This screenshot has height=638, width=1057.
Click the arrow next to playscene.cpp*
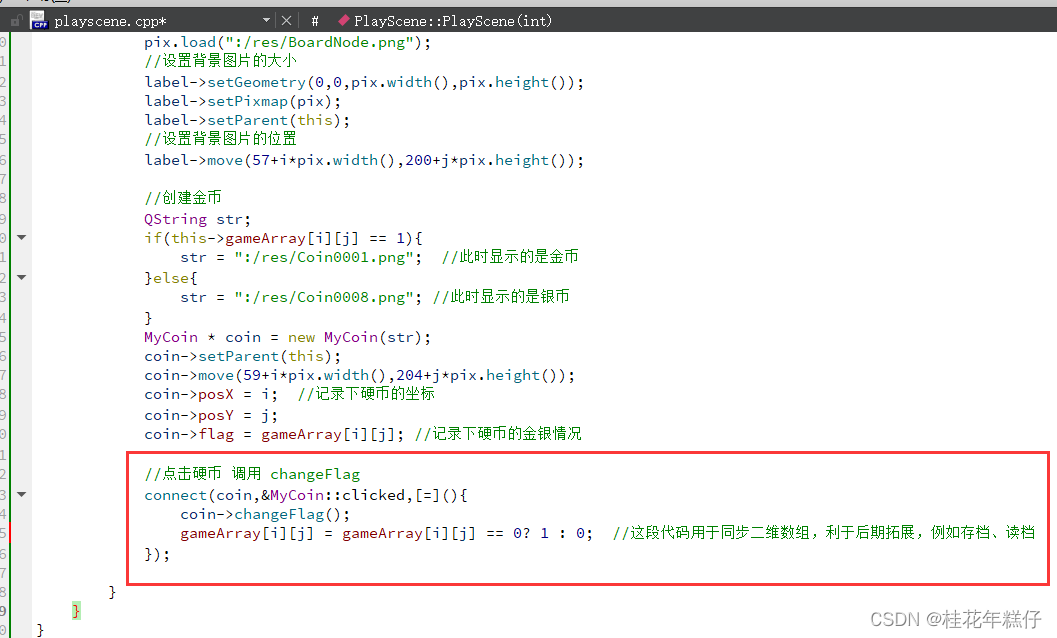266,21
